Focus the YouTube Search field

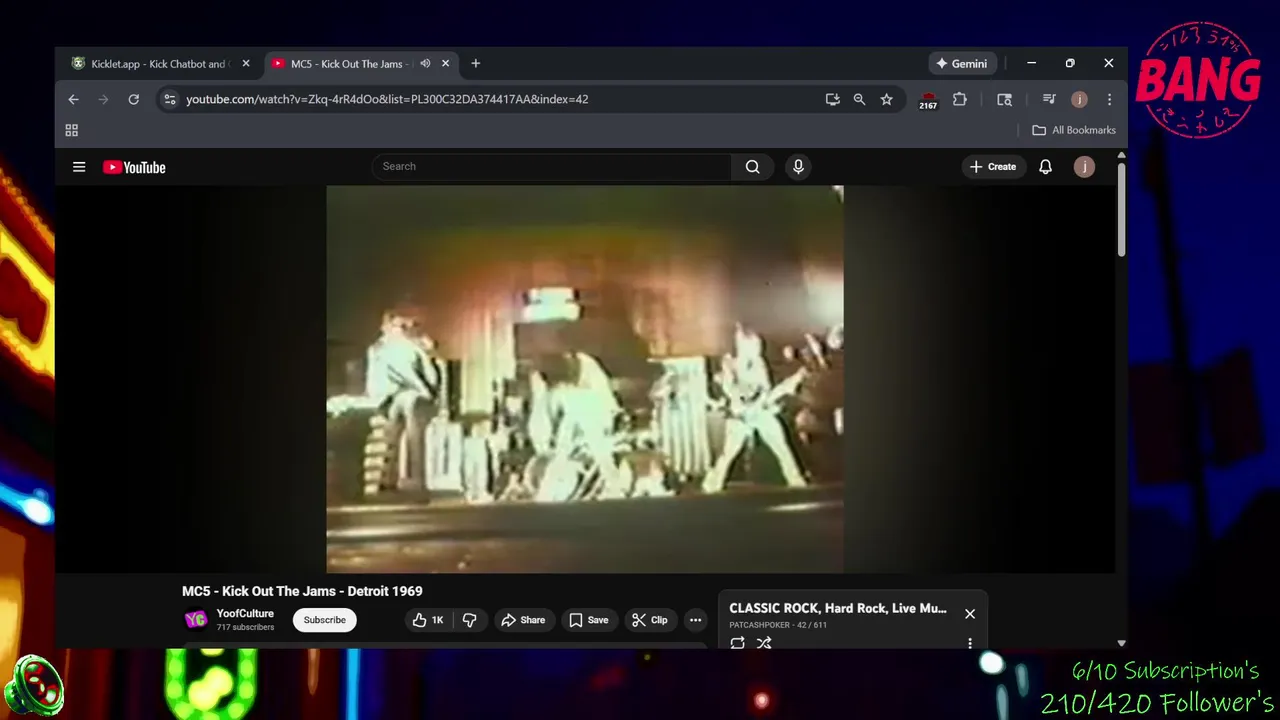552,167
